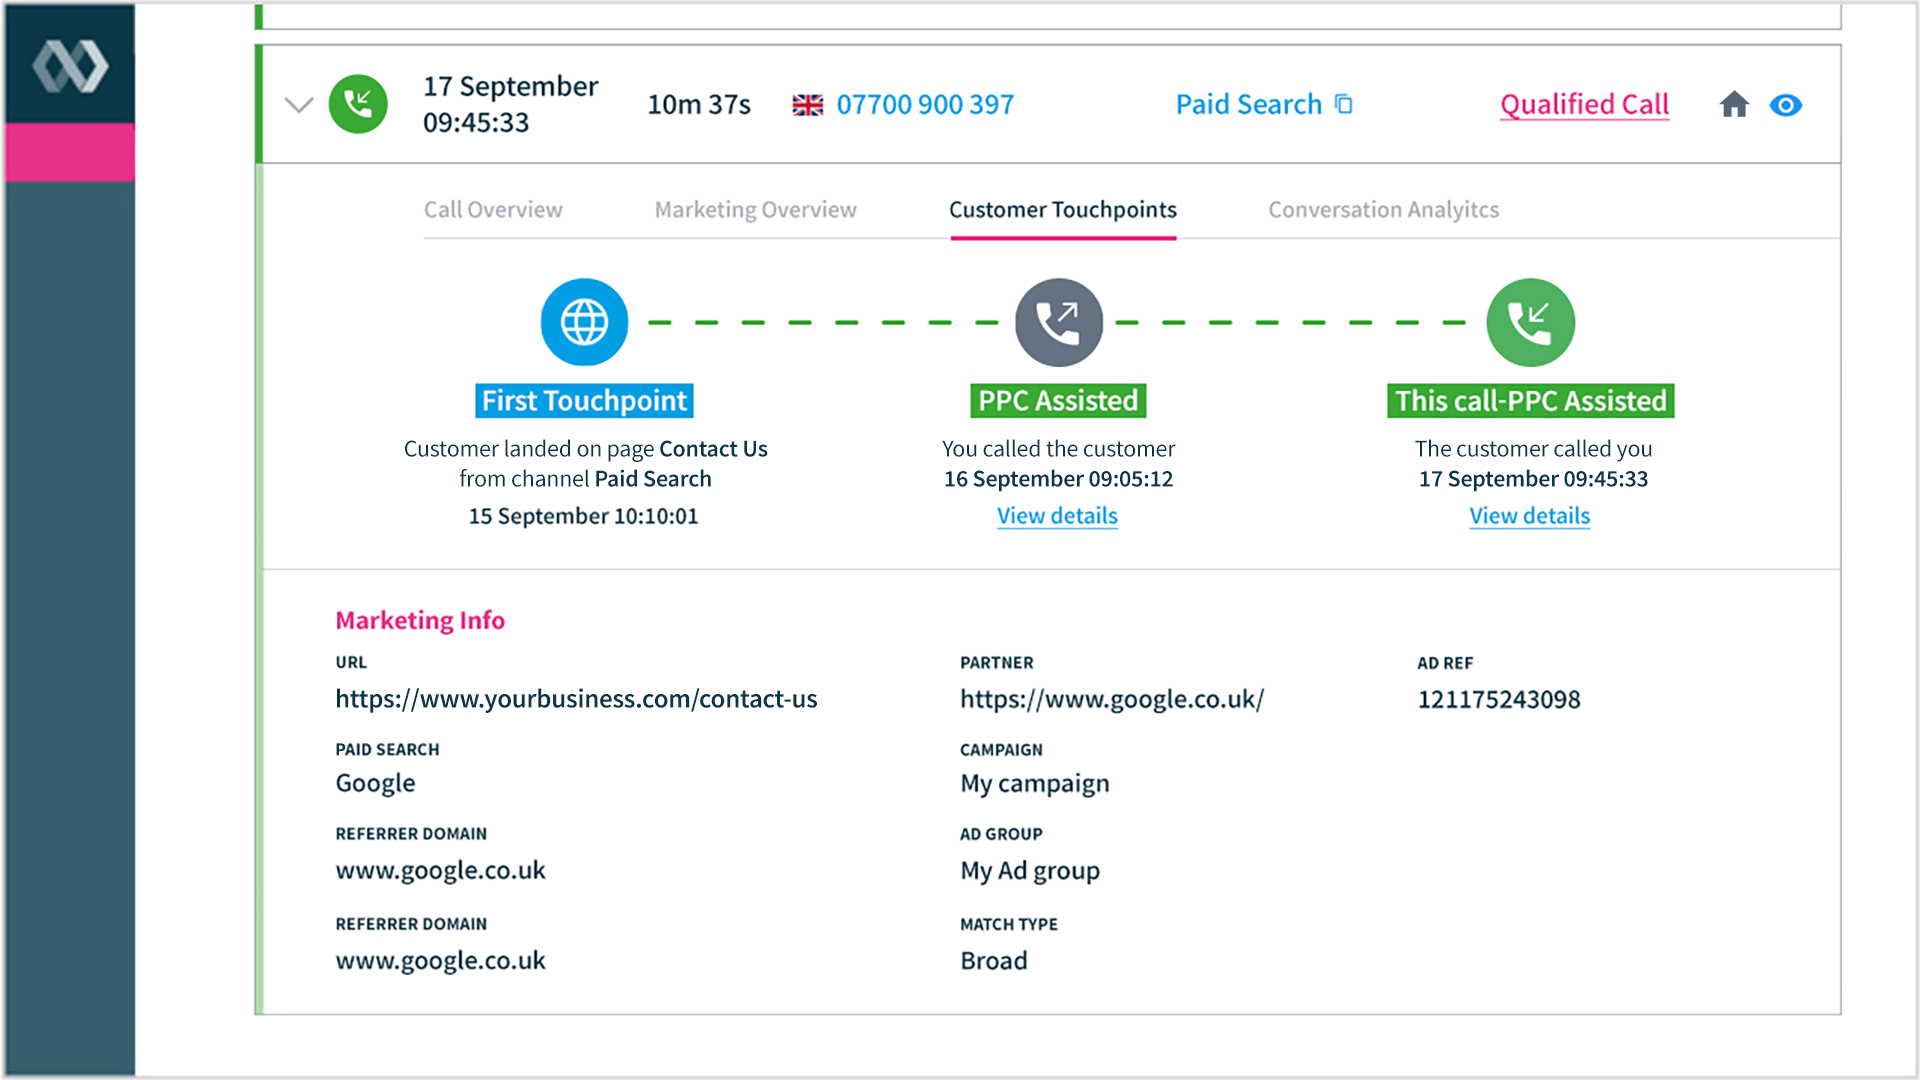View details of 17 September inbound call
This screenshot has width=1920, height=1080.
pyautogui.click(x=1529, y=516)
